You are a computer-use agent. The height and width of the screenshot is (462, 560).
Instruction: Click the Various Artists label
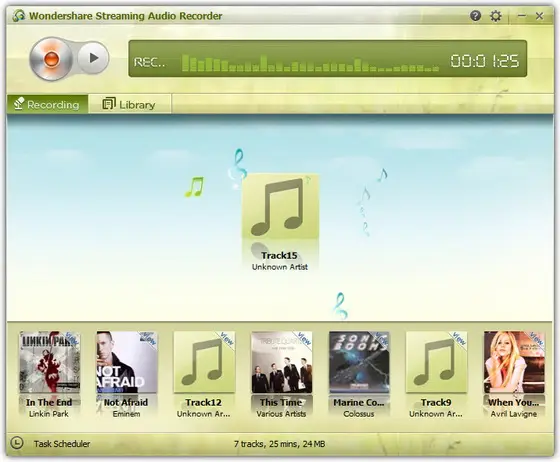[x=281, y=414]
